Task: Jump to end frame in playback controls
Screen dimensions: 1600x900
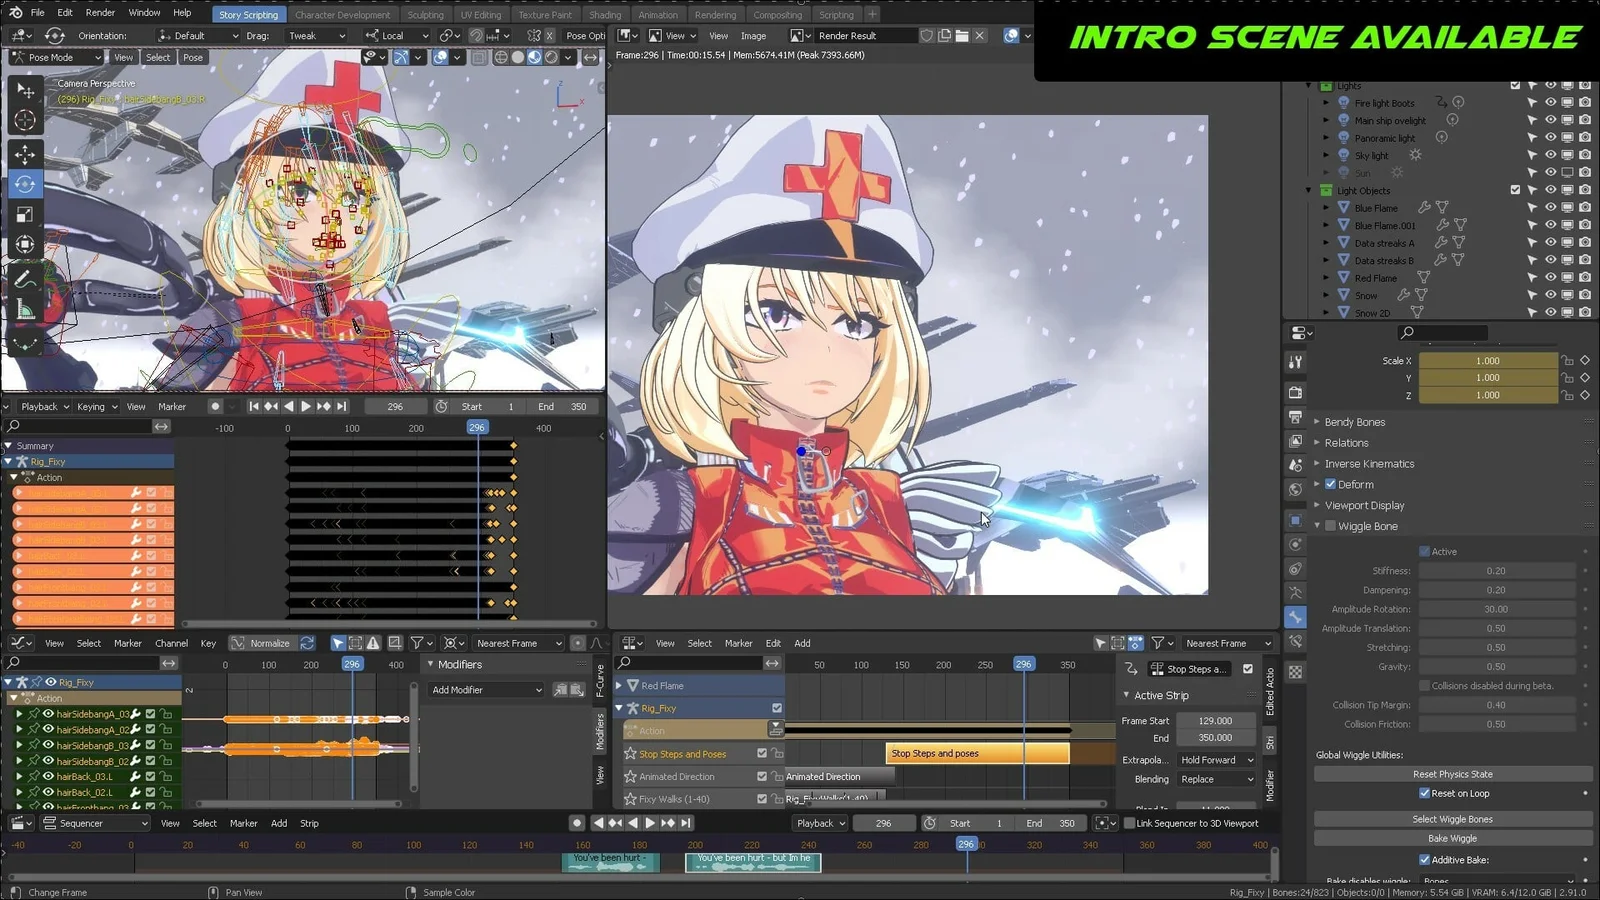Action: [x=342, y=406]
